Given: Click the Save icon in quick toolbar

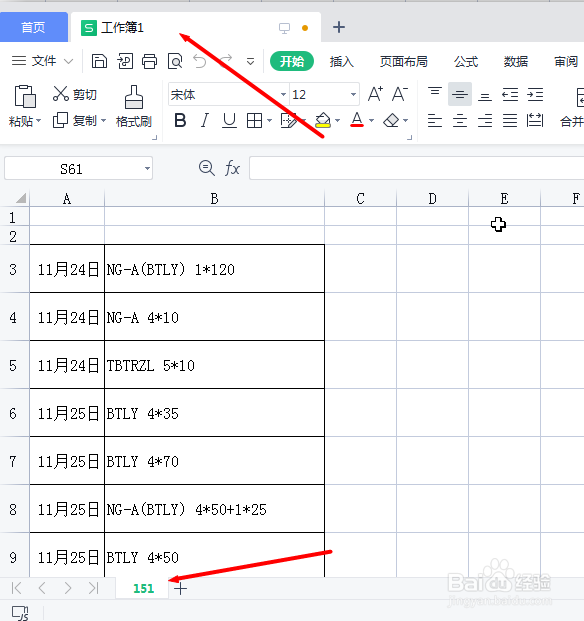Looking at the screenshot, I should [99, 61].
